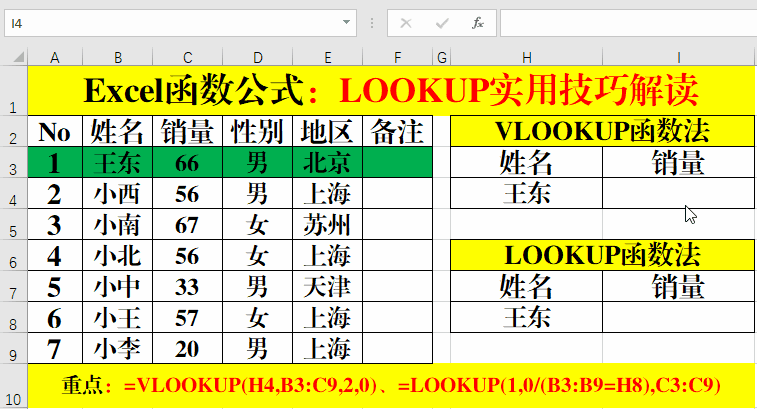Click the Enter checkmark icon in formula bar

point(442,23)
